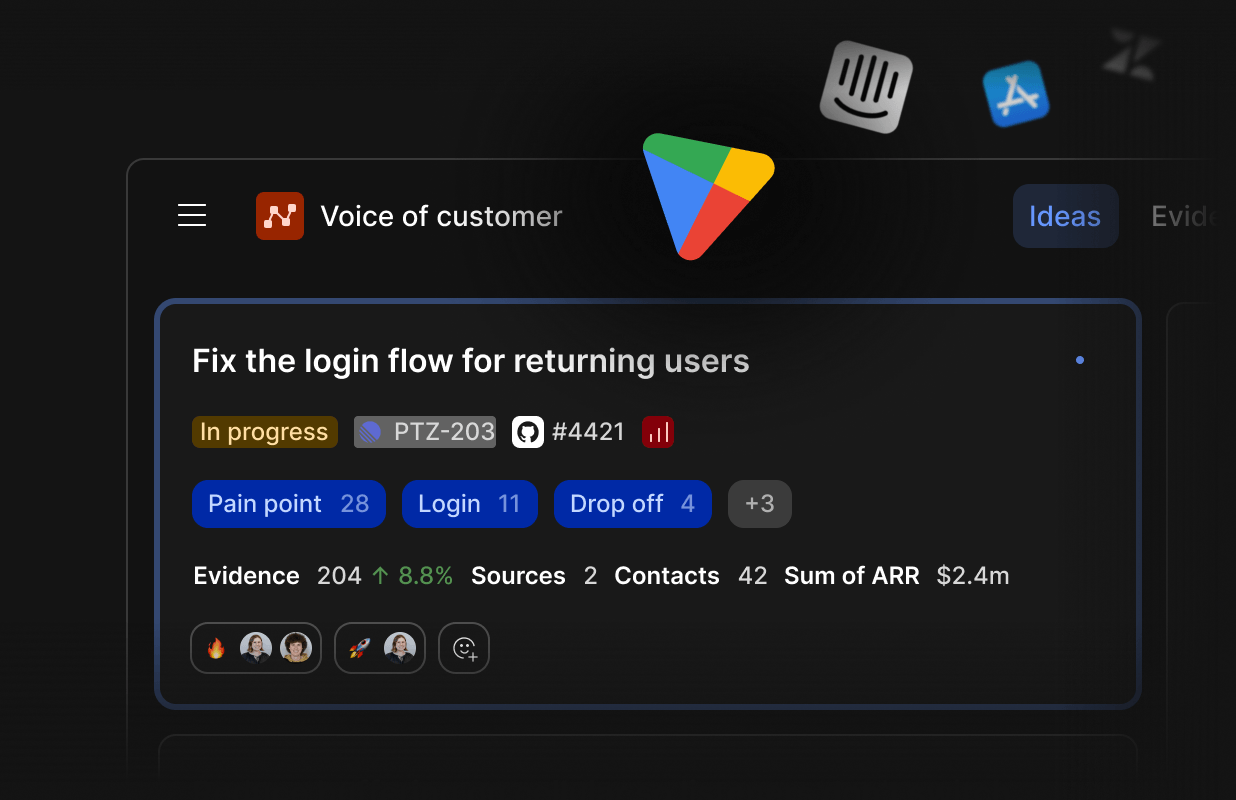
Task: Open the Linear issue PTZ-203 link
Action: point(425,432)
